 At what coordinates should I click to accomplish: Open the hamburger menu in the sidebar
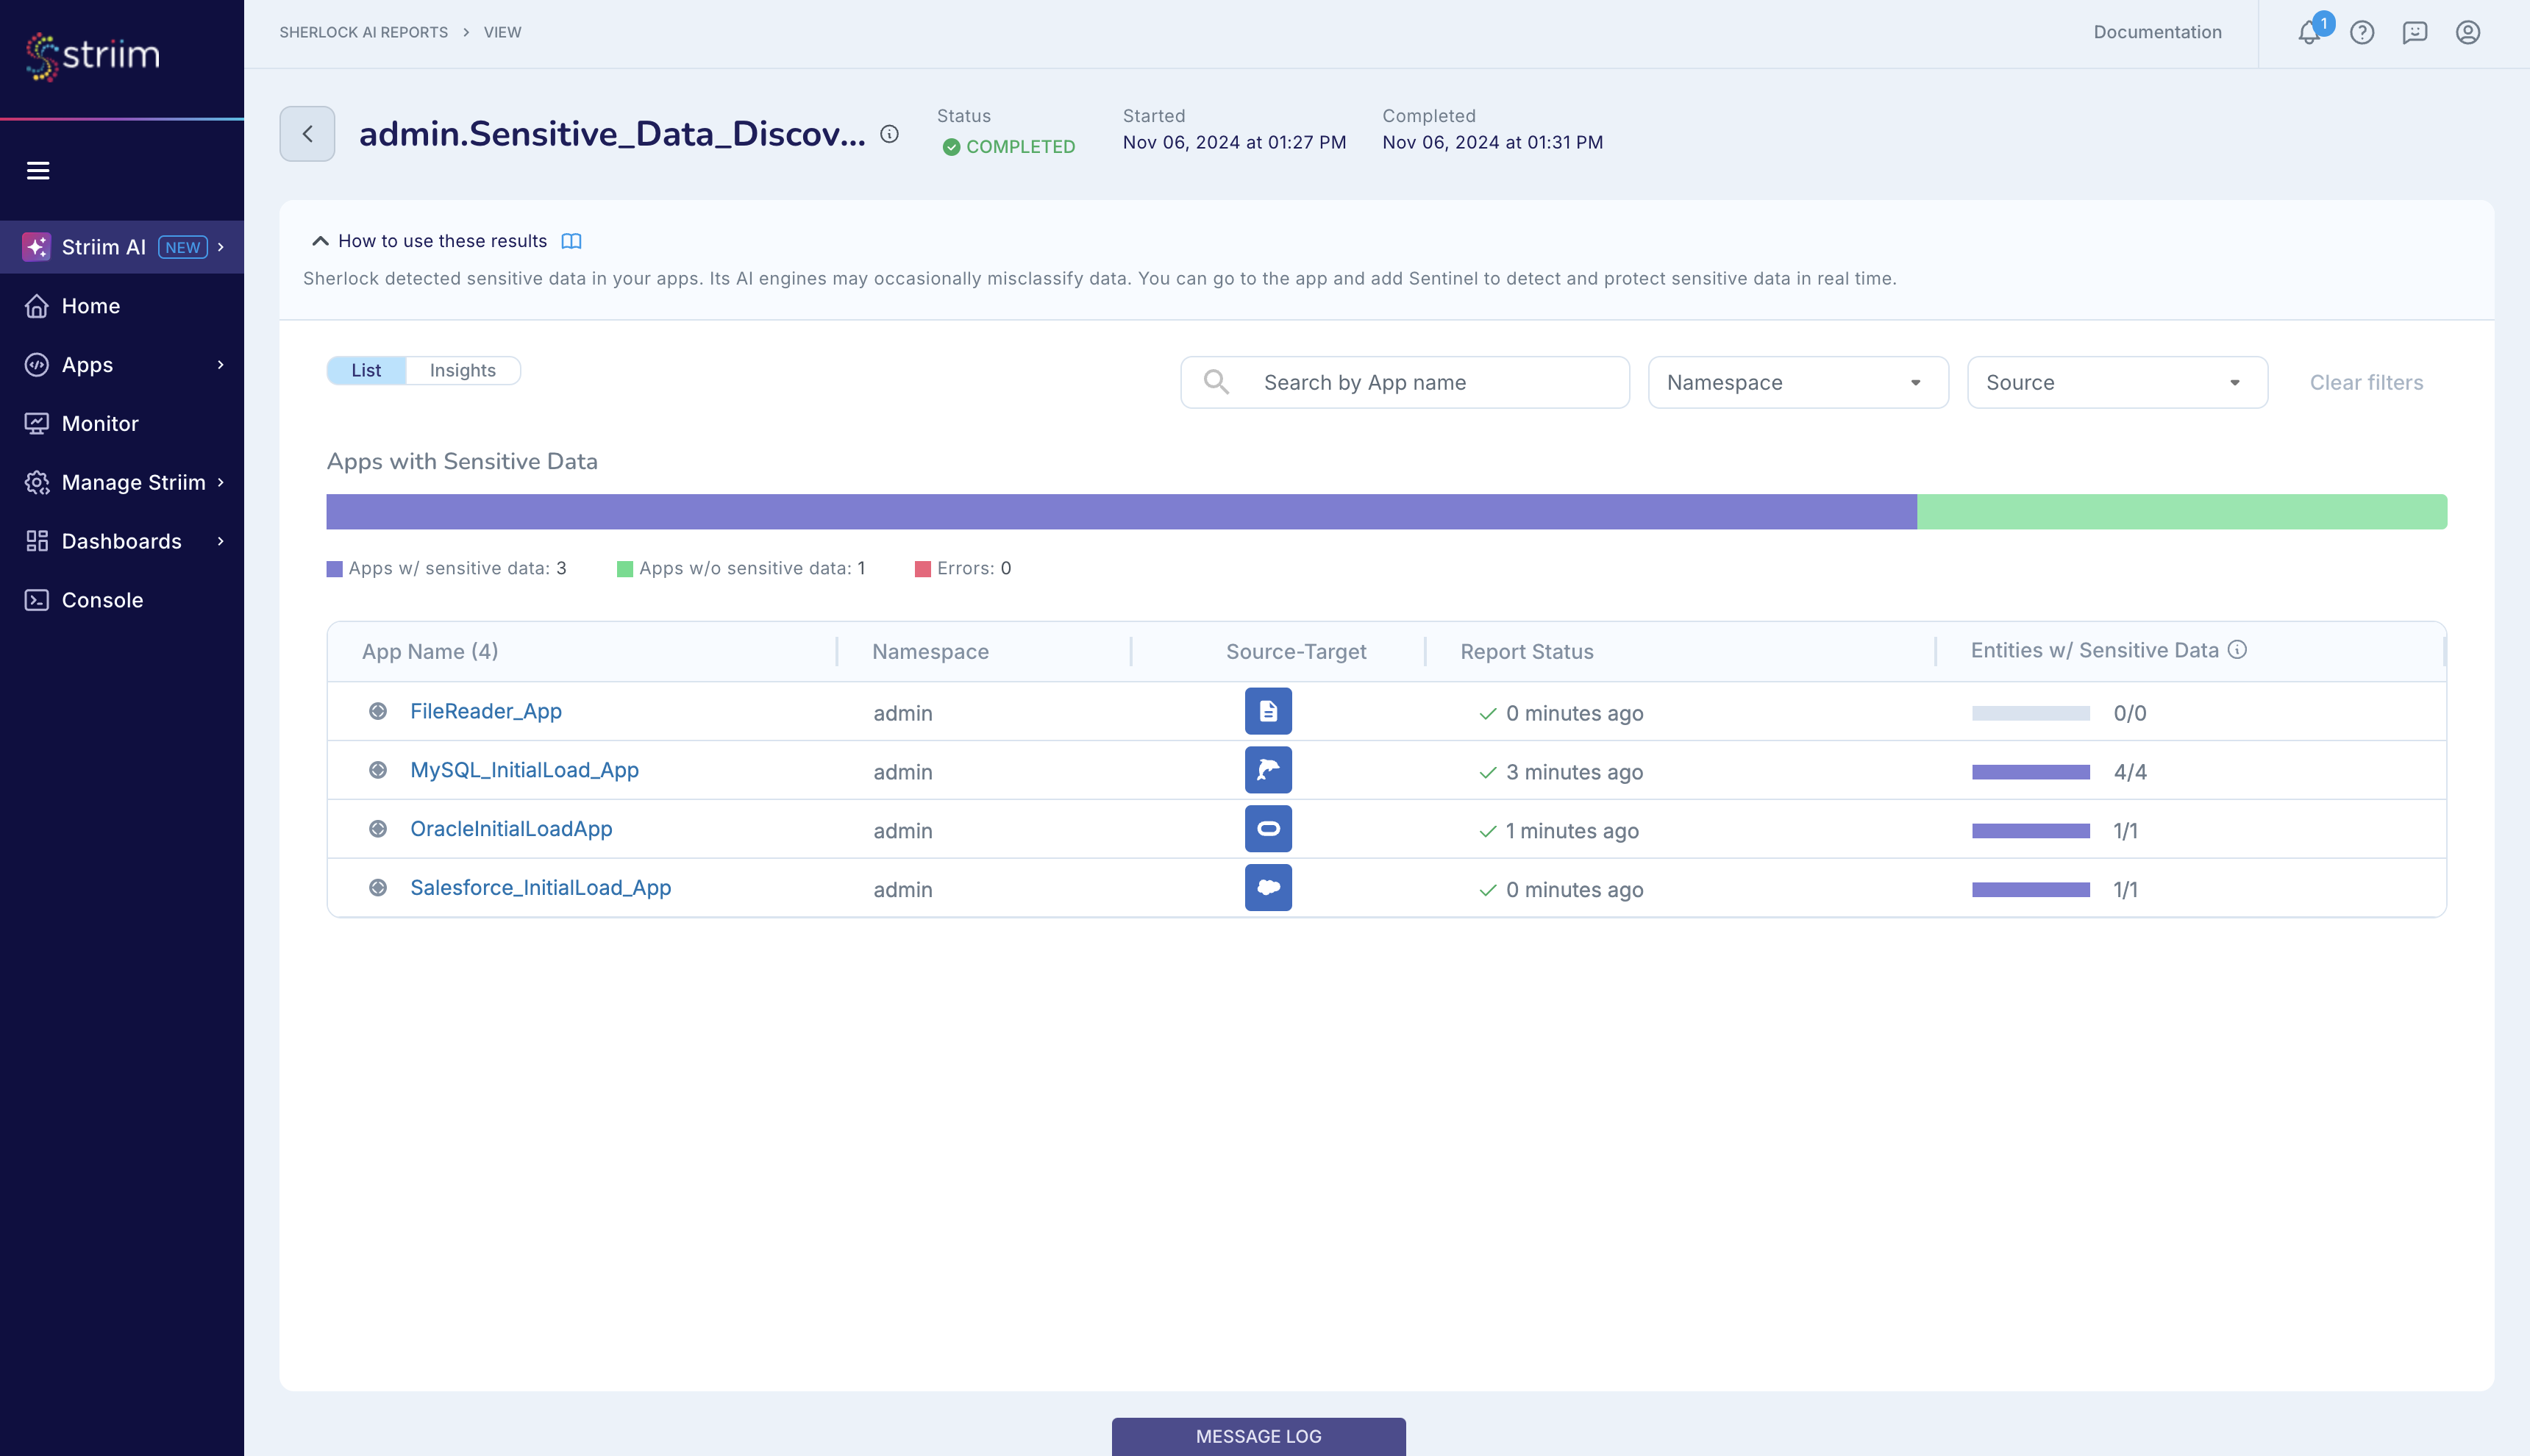[38, 170]
